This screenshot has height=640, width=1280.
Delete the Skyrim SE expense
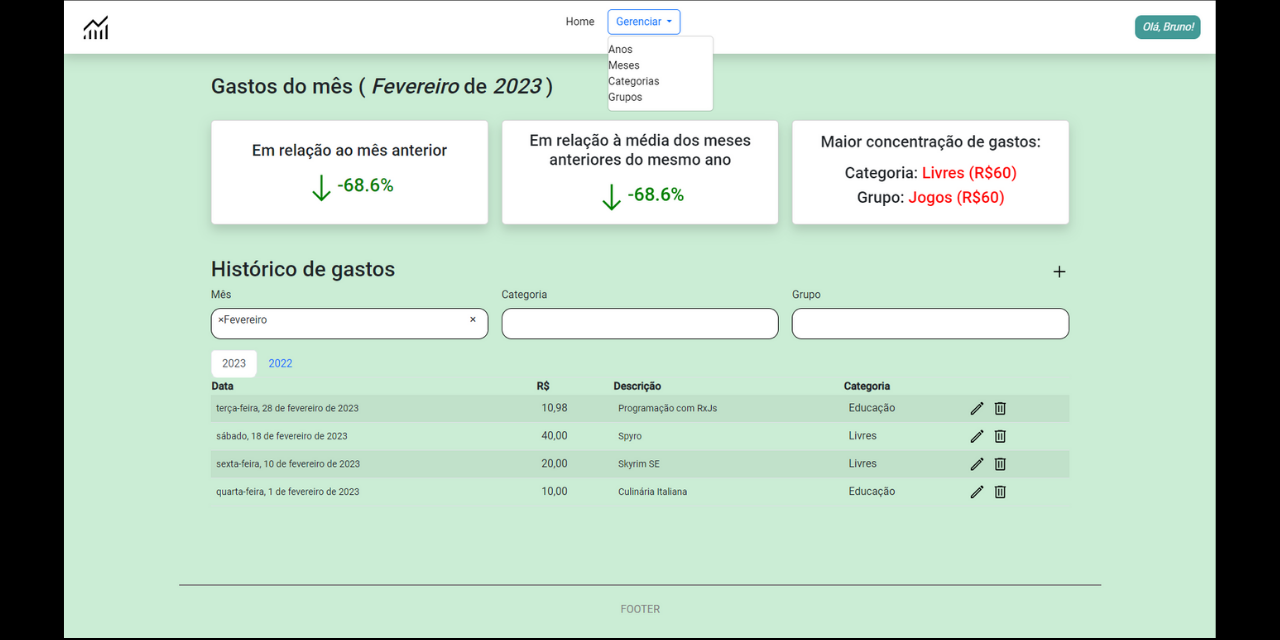[999, 463]
